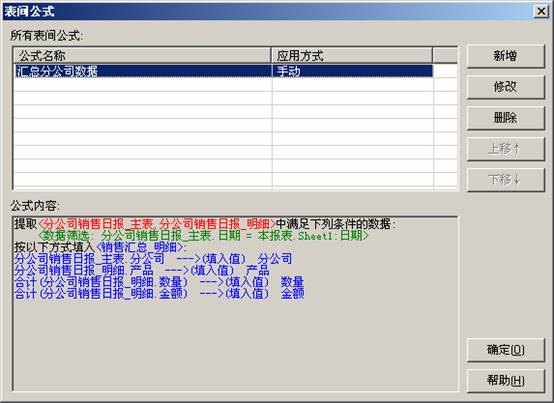Image resolution: width=554 pixels, height=403 pixels.
Task: Click the 产品 fill-in mapping line
Action: (x=141, y=271)
